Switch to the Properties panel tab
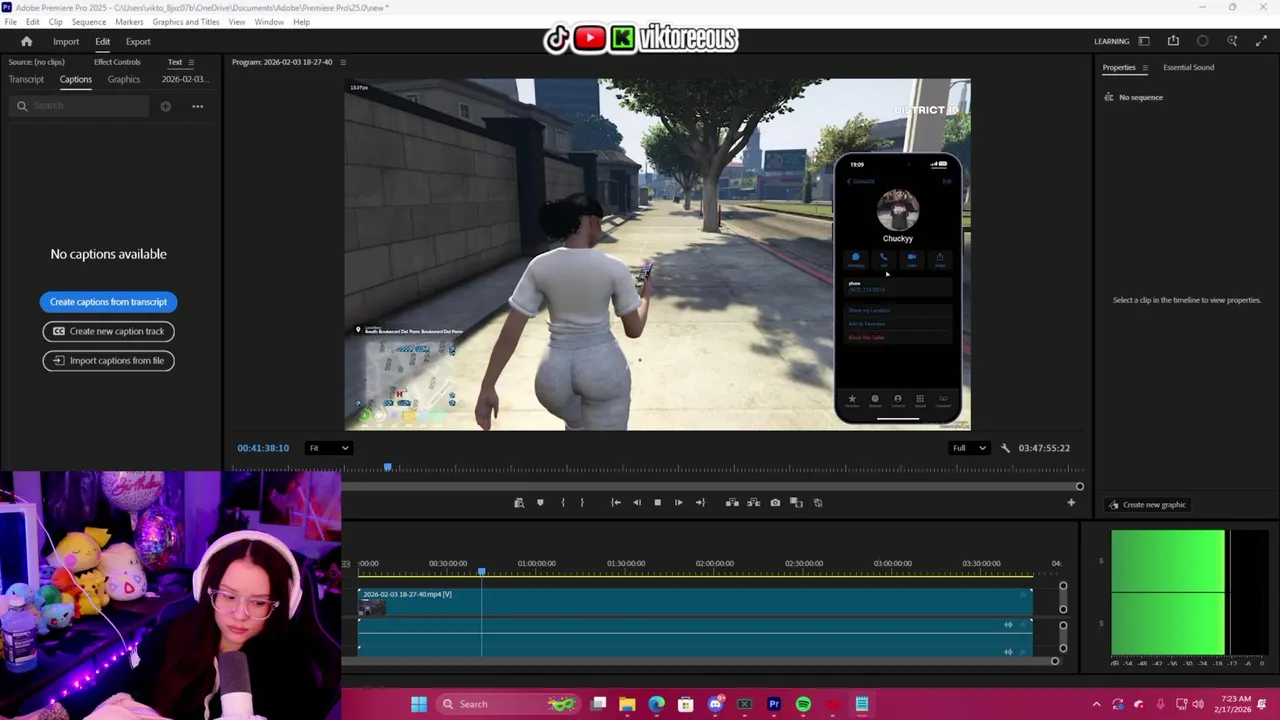Image resolution: width=1280 pixels, height=720 pixels. pos(1119,67)
